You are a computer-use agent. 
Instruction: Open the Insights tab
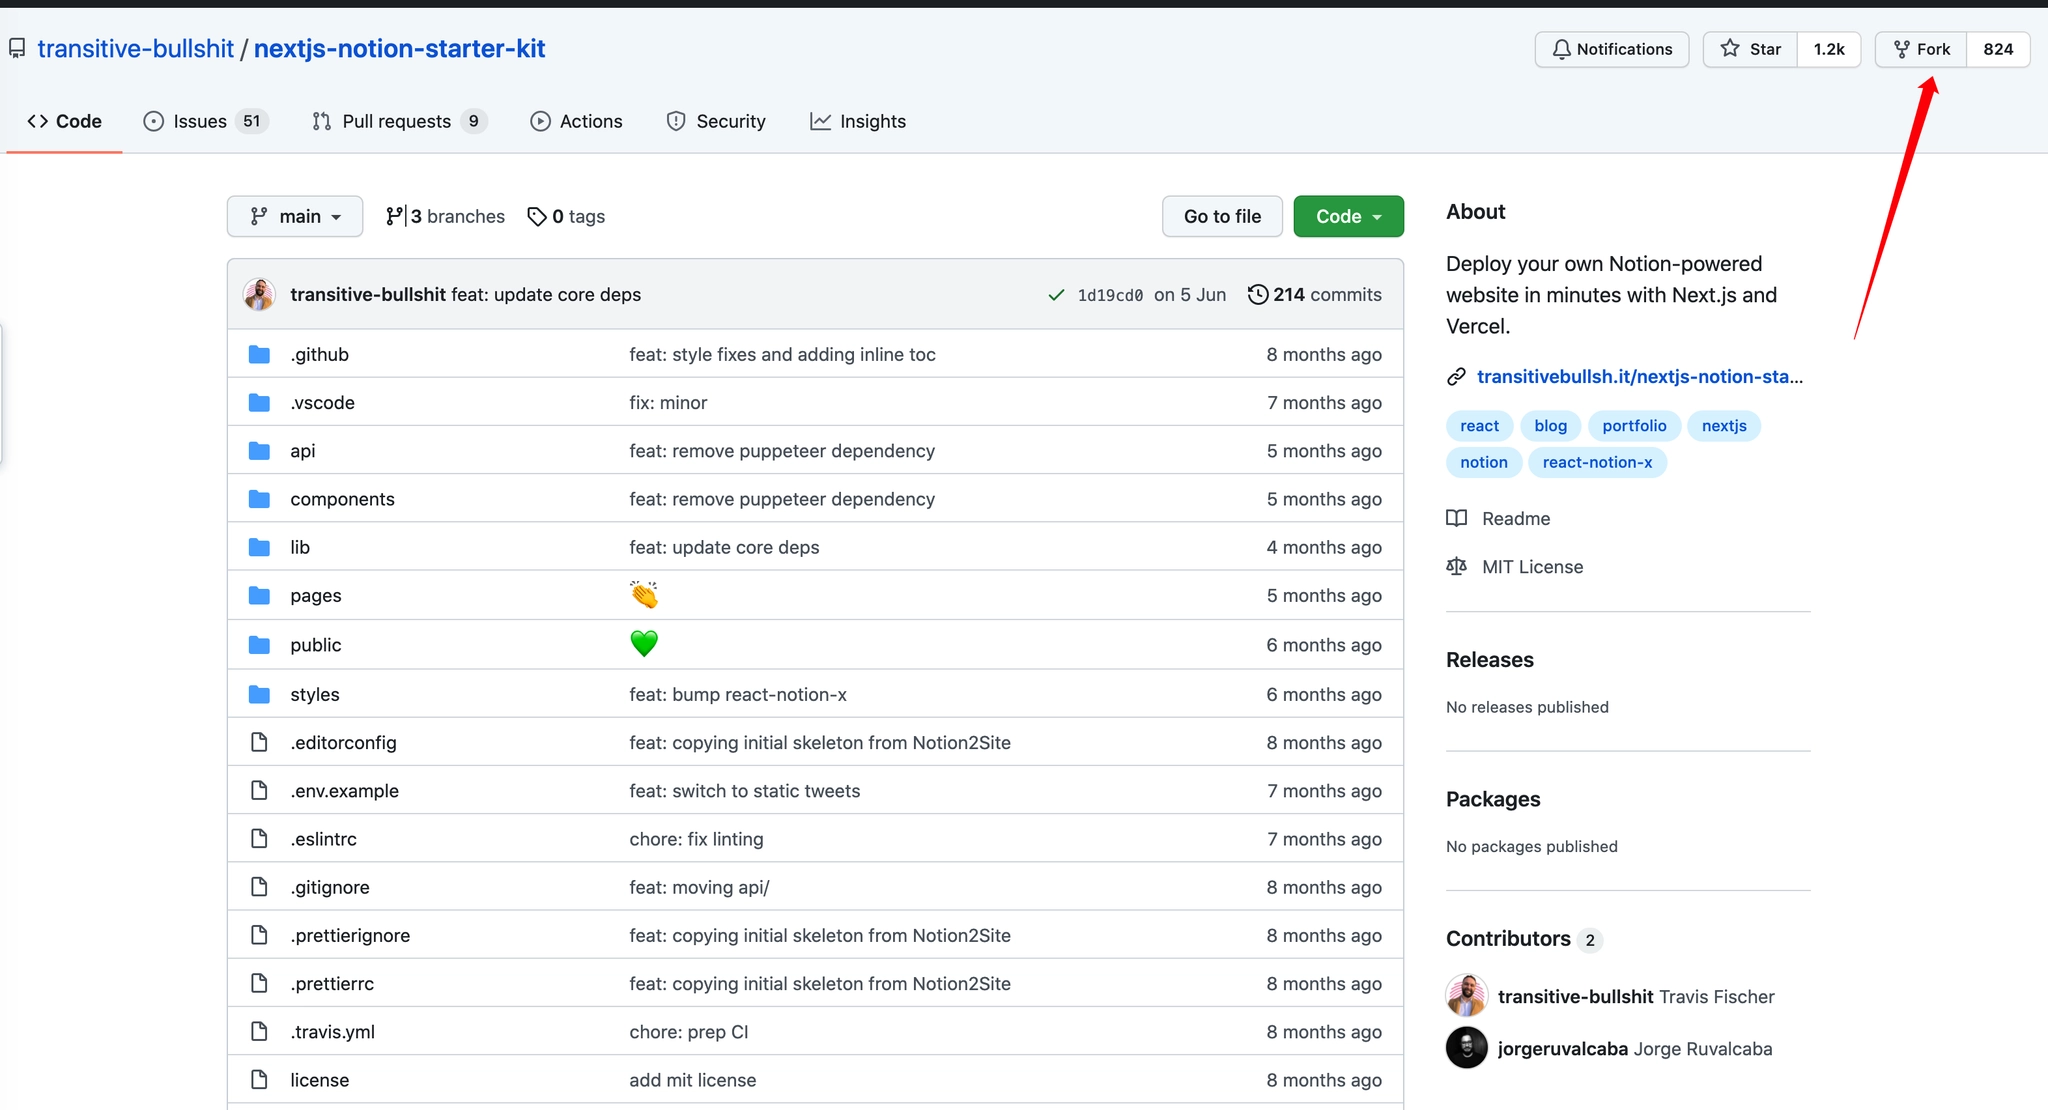pos(858,121)
